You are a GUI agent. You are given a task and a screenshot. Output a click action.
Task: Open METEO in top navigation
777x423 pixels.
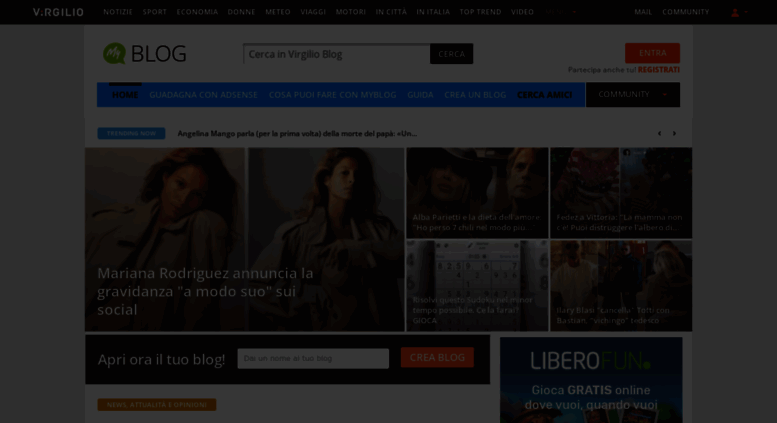coord(278,12)
